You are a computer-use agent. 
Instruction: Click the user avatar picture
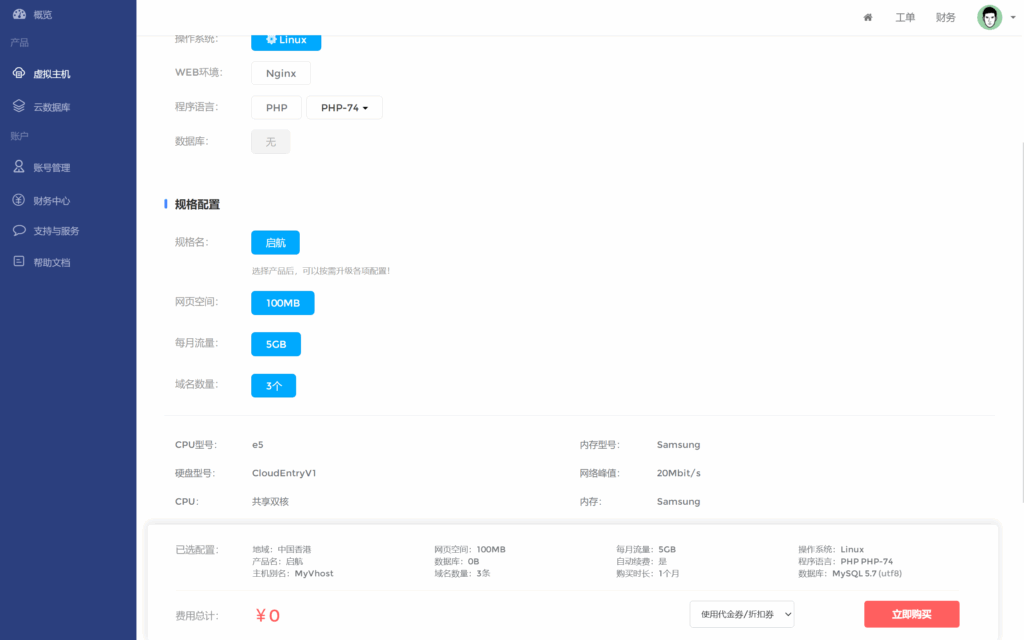click(x=989, y=17)
